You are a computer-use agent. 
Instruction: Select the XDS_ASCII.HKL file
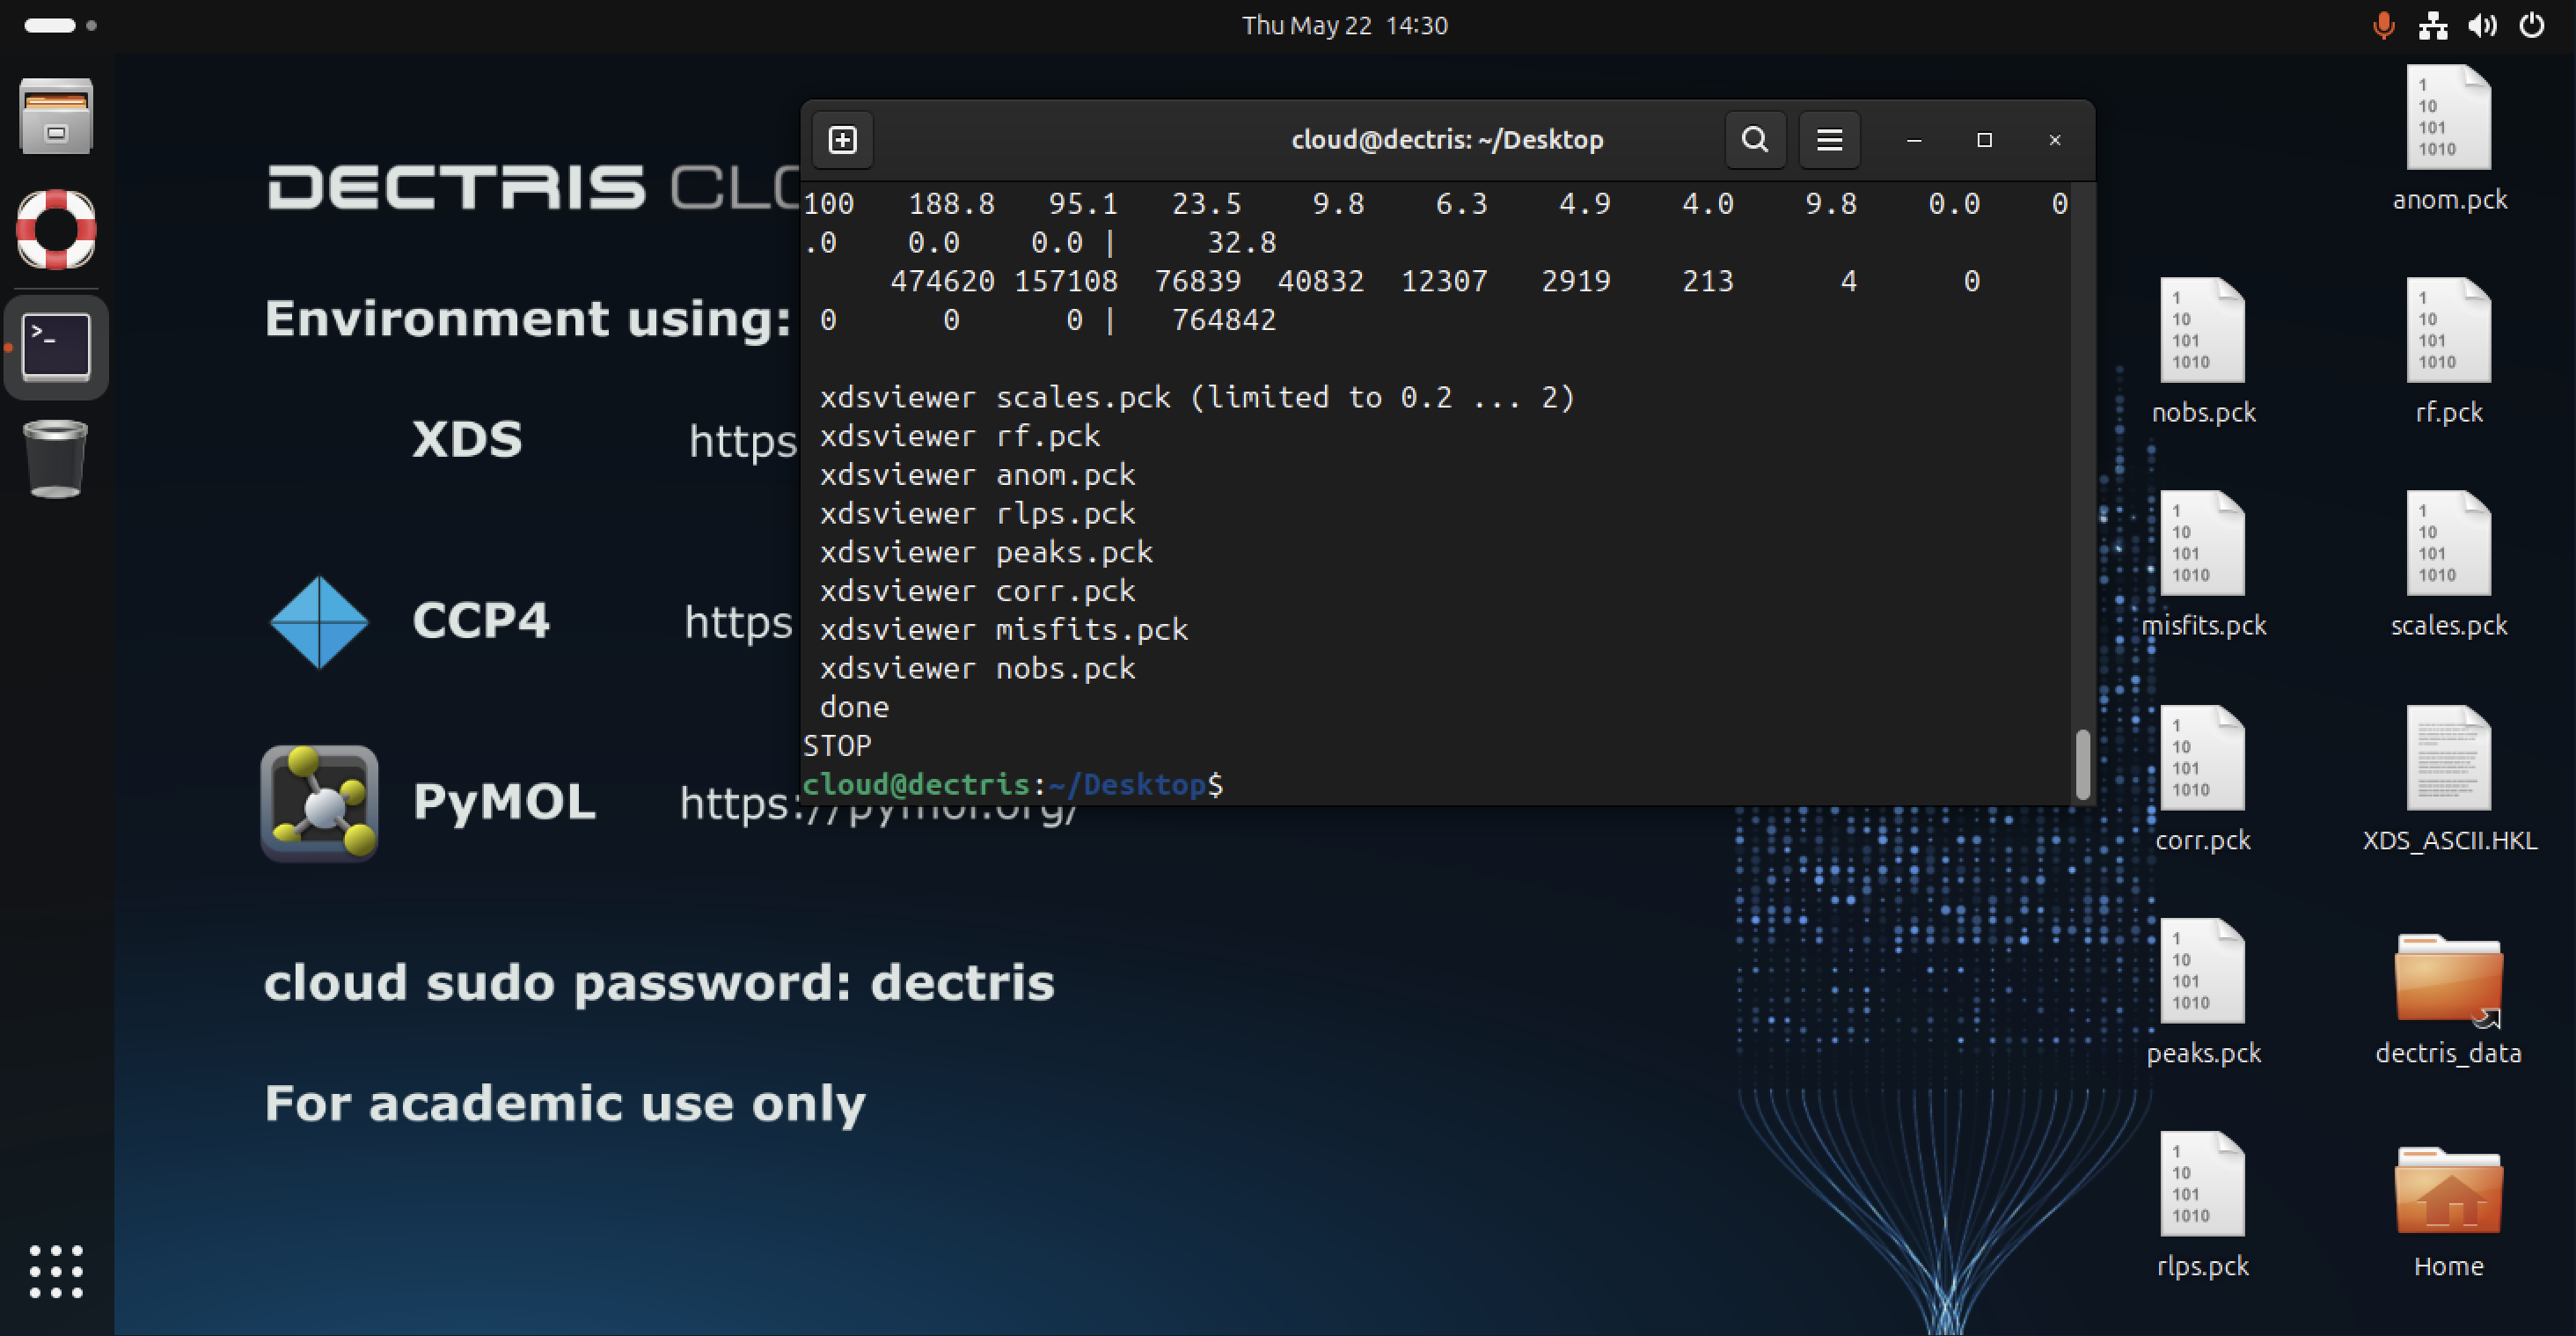click(x=2448, y=760)
